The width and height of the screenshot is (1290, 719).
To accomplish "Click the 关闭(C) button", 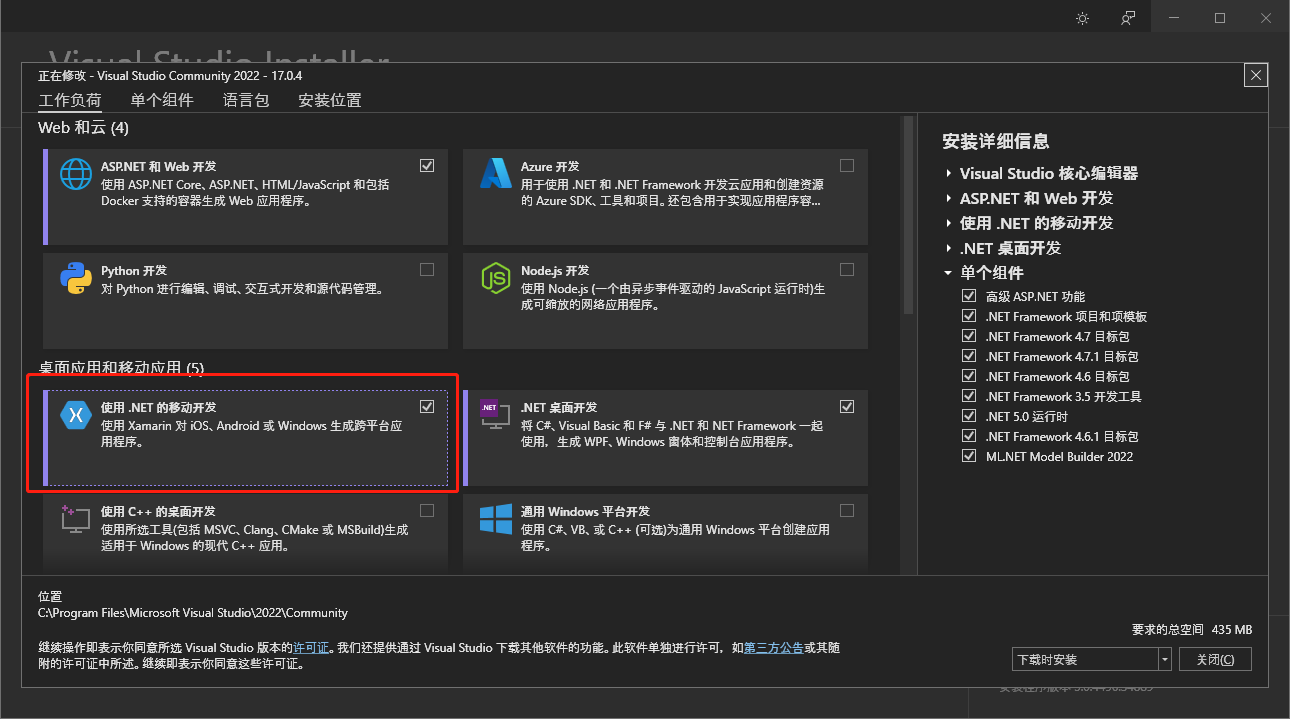I will pyautogui.click(x=1215, y=659).
